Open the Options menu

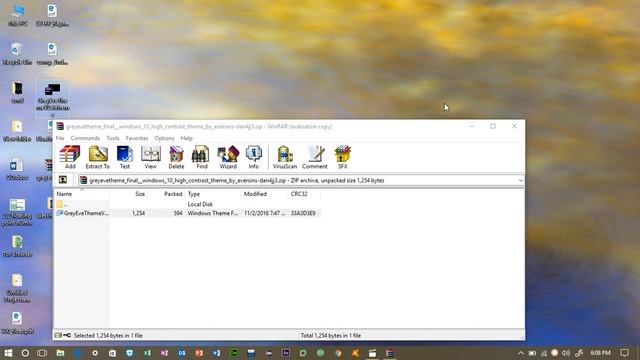[164, 138]
